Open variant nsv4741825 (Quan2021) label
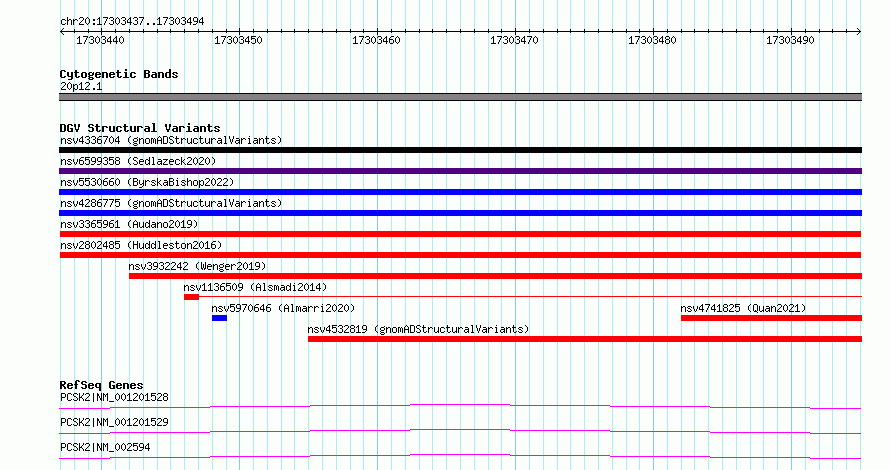The image size is (890, 470). click(x=743, y=308)
